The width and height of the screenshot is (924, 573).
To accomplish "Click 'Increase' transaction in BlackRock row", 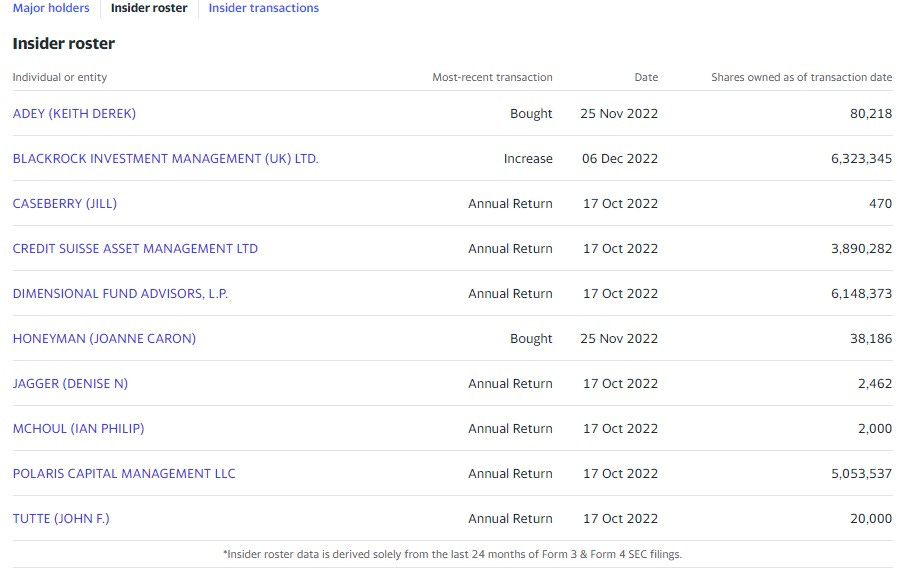I will click(528, 159).
